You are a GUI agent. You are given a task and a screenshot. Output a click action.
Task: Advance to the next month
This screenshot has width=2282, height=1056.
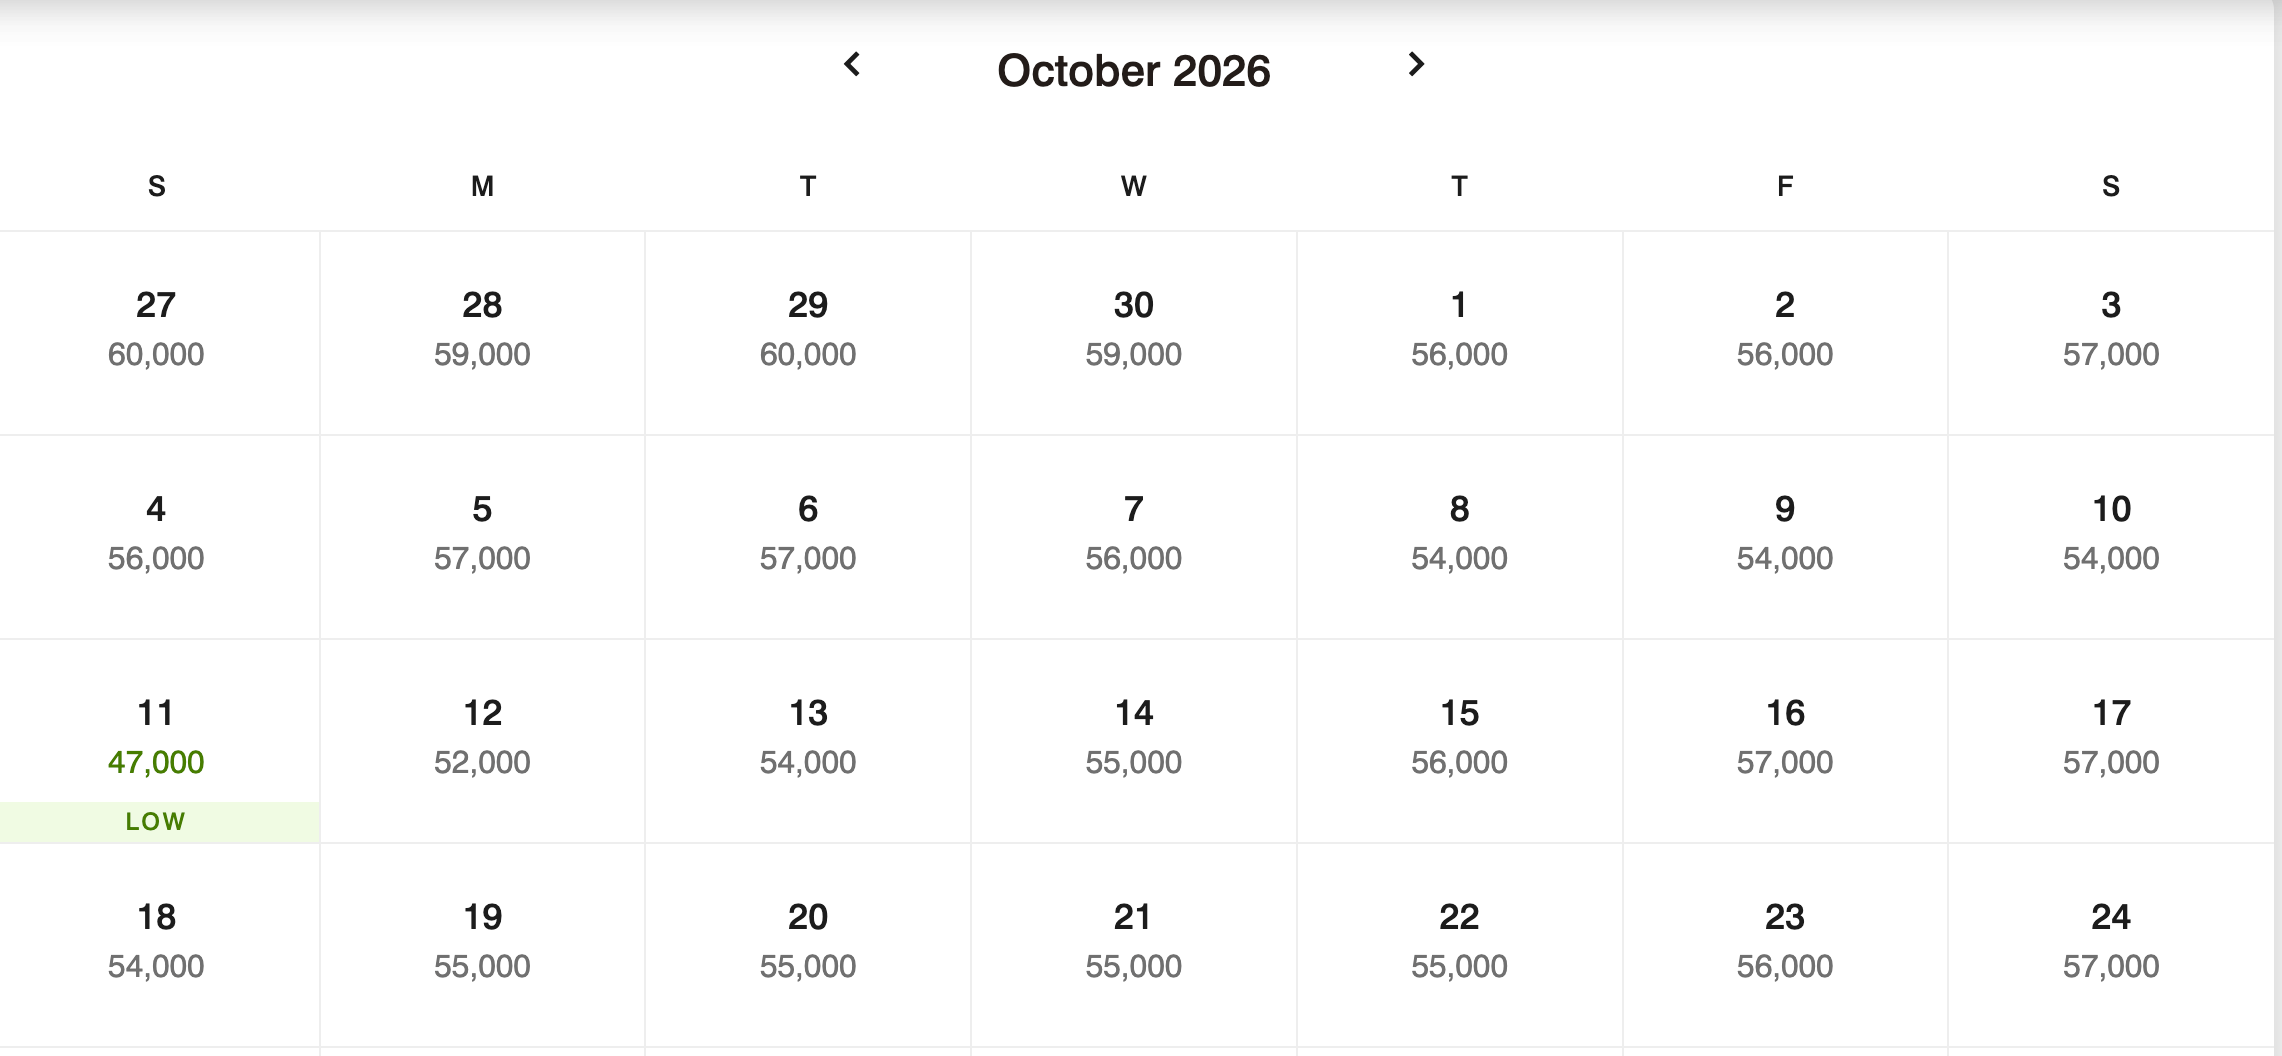point(1415,65)
